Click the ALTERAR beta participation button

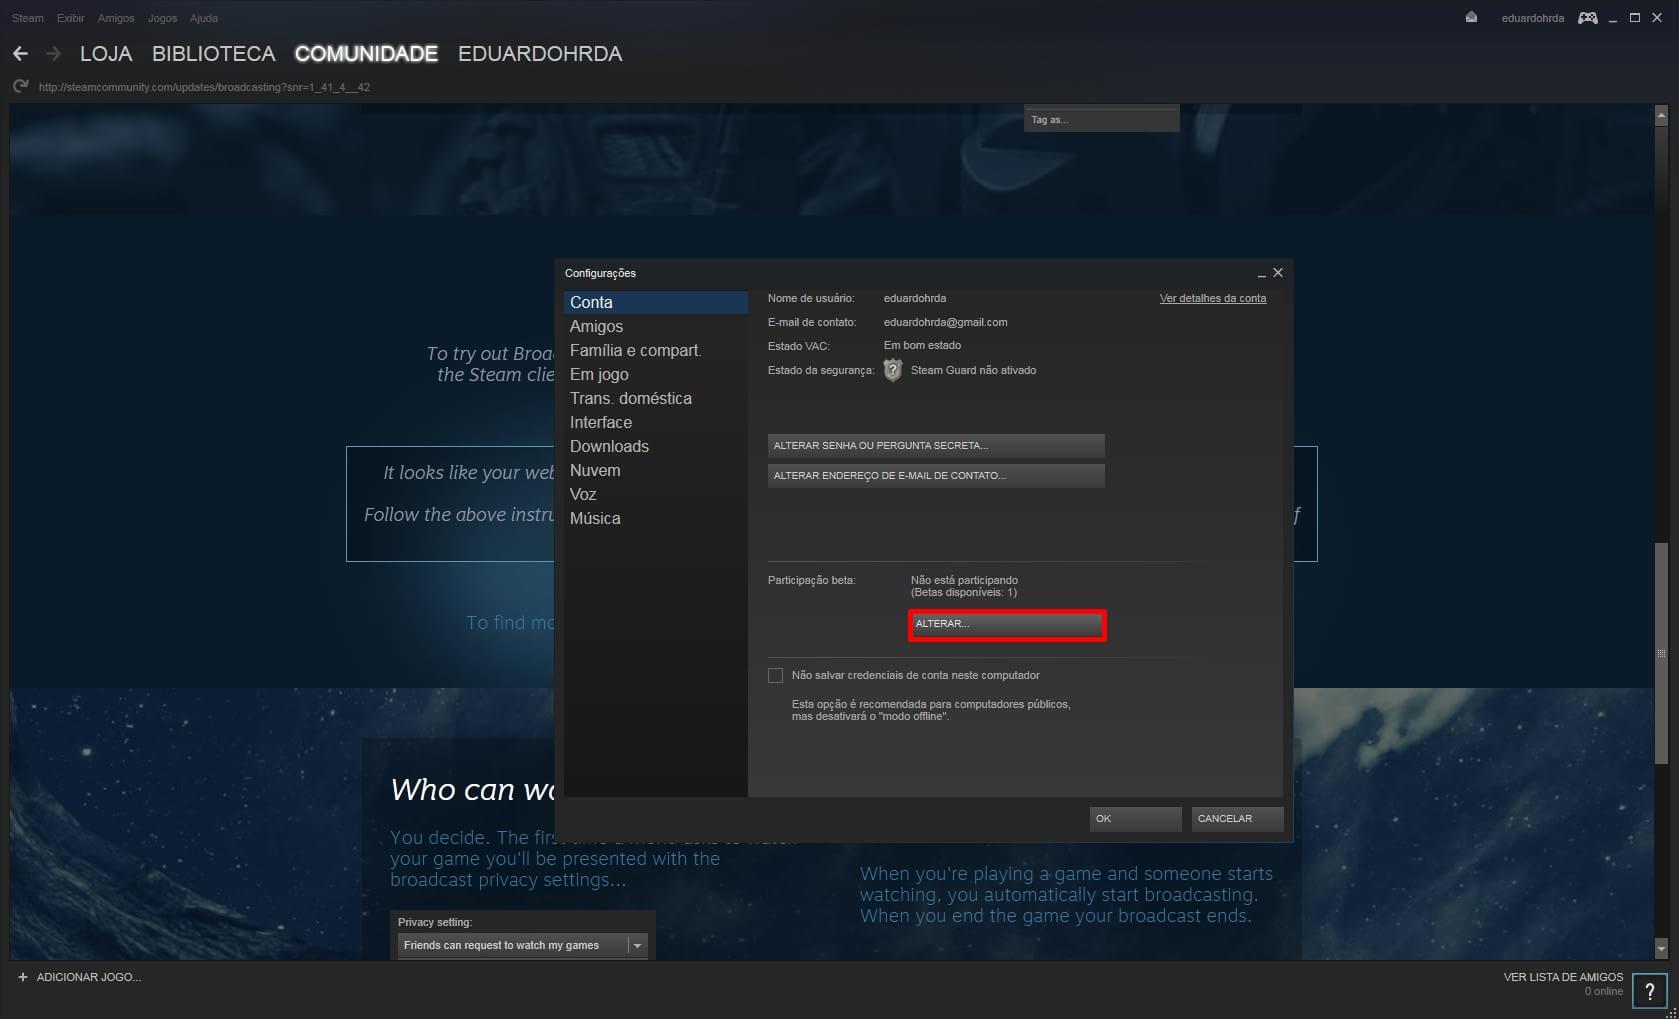[x=1007, y=625]
